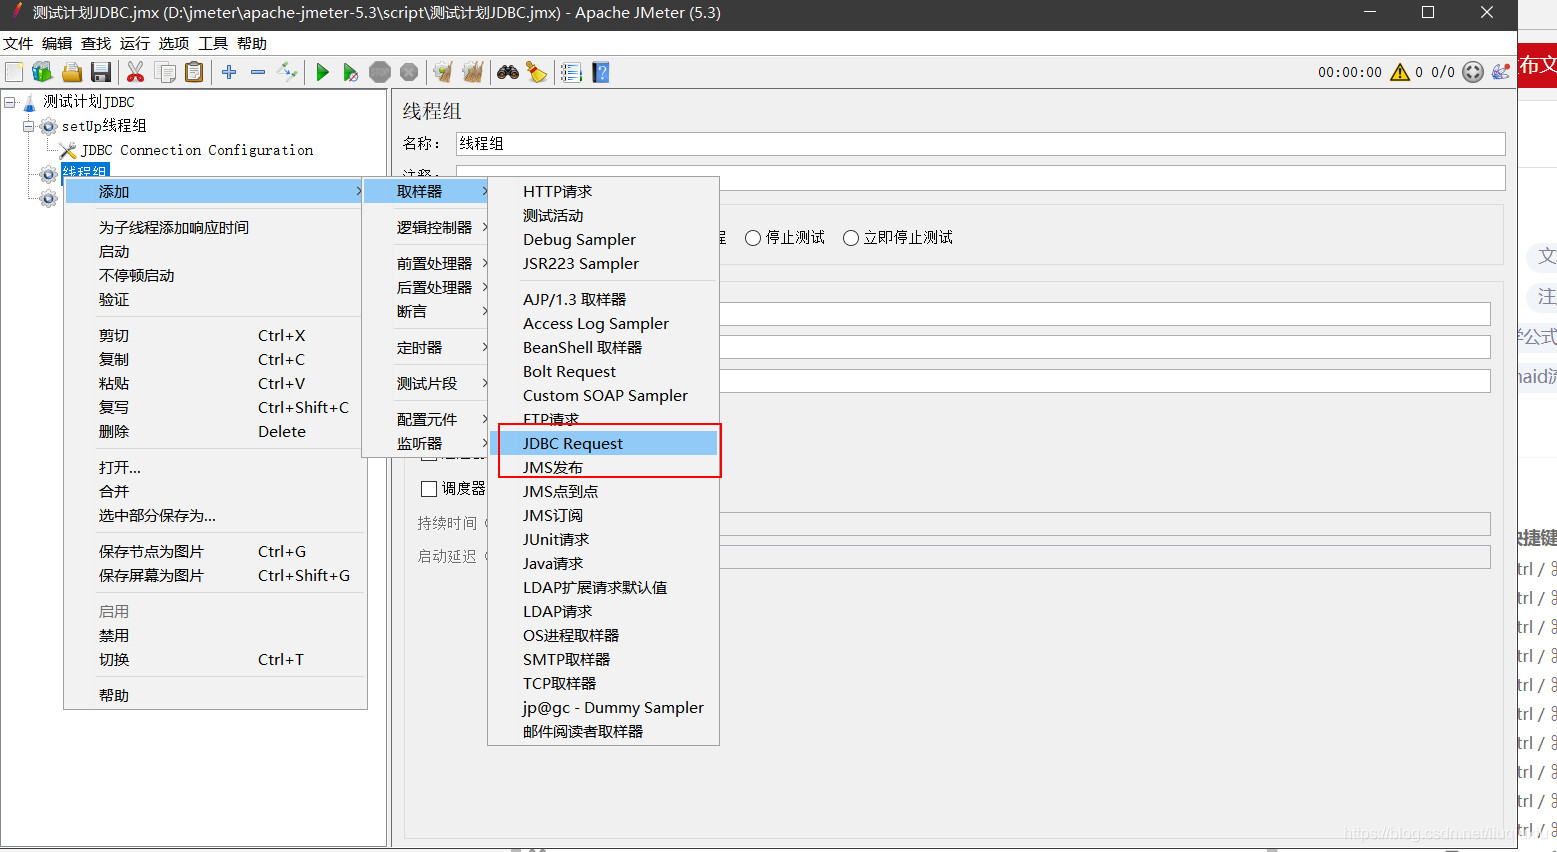This screenshot has width=1557, height=852.
Task: Click the blue plus Expand All icon
Action: [x=229, y=72]
